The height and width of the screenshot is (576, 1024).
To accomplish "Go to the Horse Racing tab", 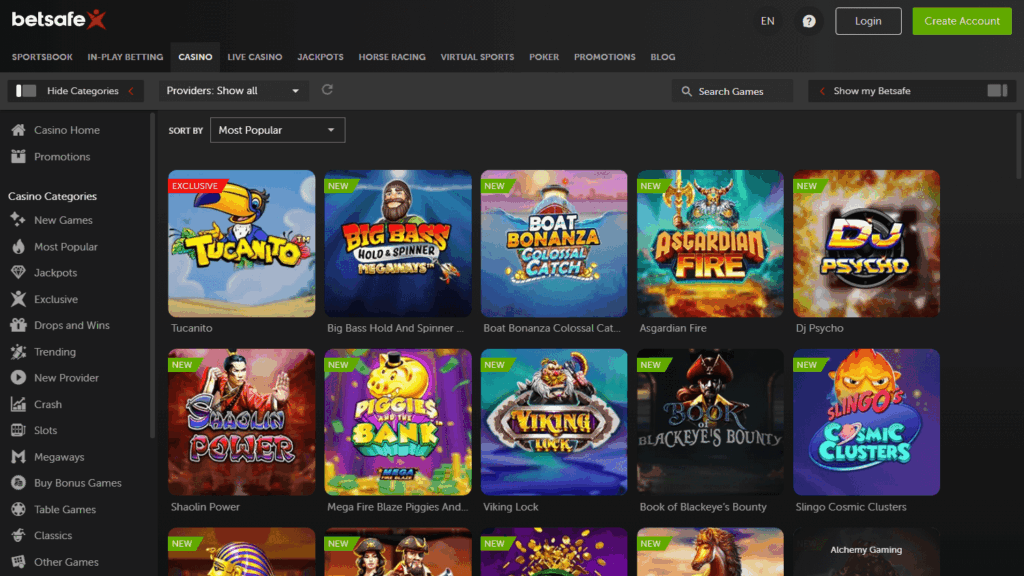I will (x=392, y=57).
